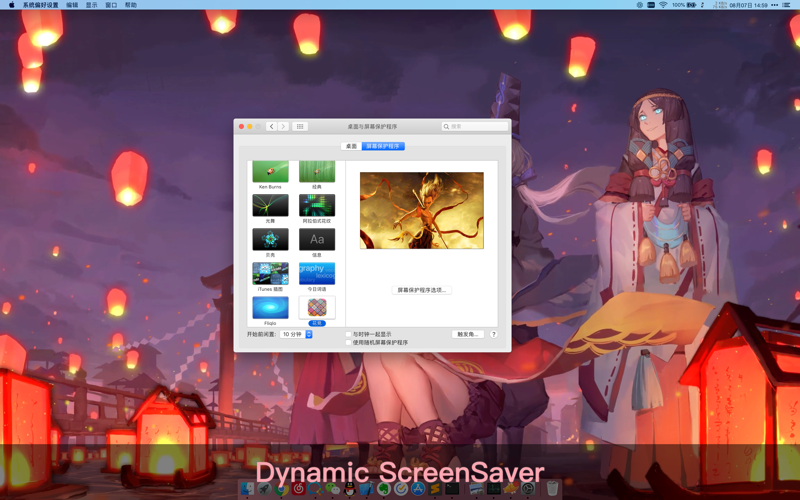Enable the random screen saver checkbox

coord(349,342)
